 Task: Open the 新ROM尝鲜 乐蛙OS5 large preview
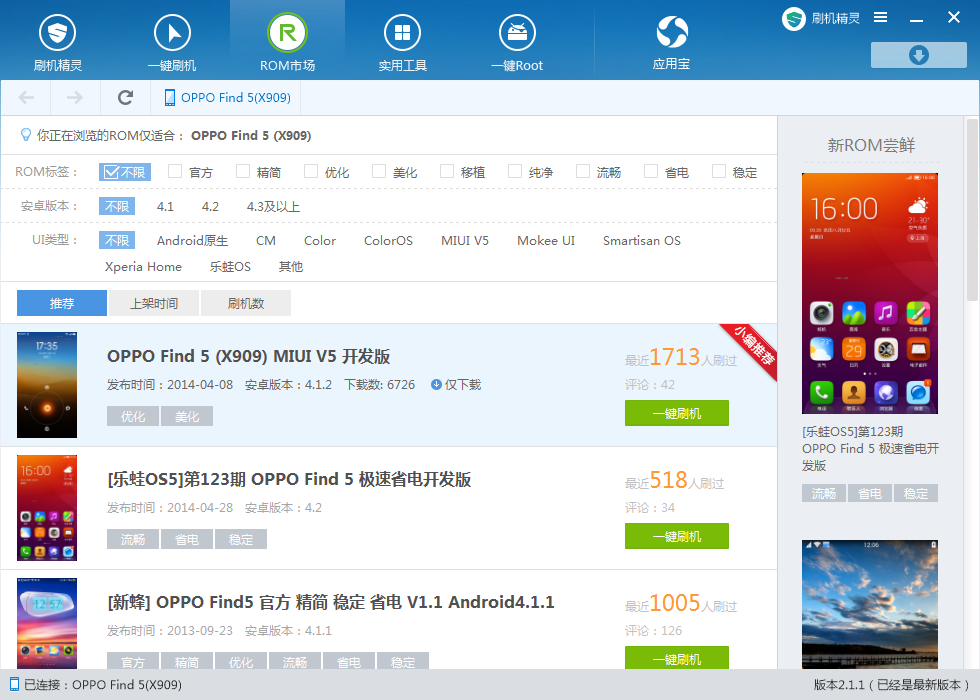click(x=870, y=294)
